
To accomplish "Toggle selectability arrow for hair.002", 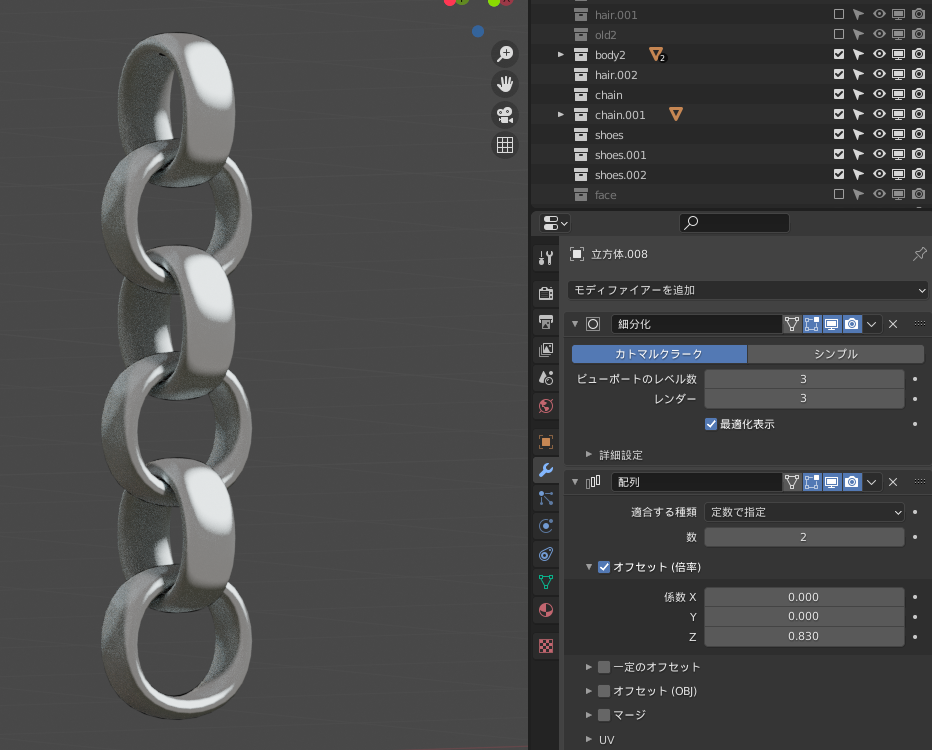I will (x=858, y=74).
